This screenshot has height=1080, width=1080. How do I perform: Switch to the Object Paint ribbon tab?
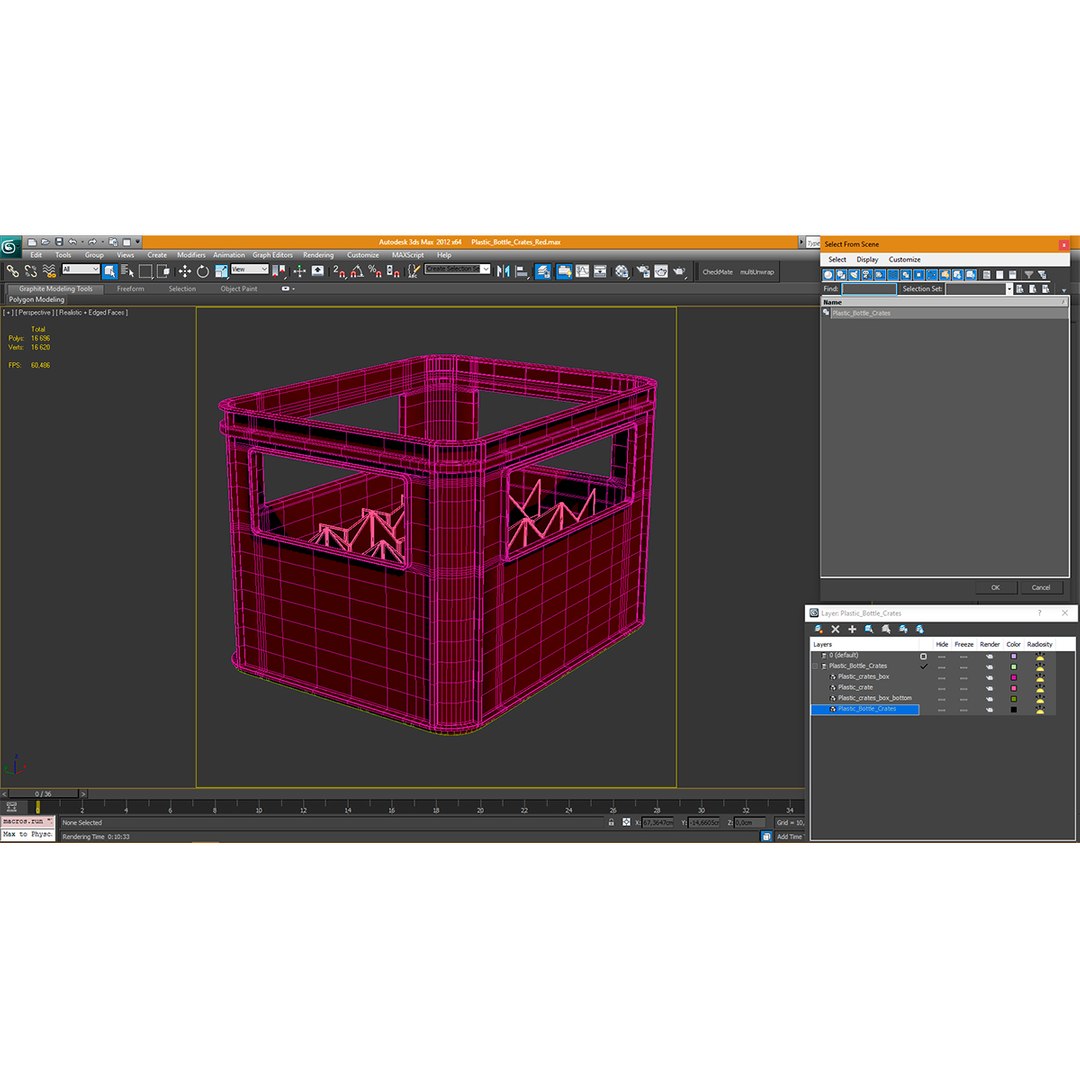(238, 289)
